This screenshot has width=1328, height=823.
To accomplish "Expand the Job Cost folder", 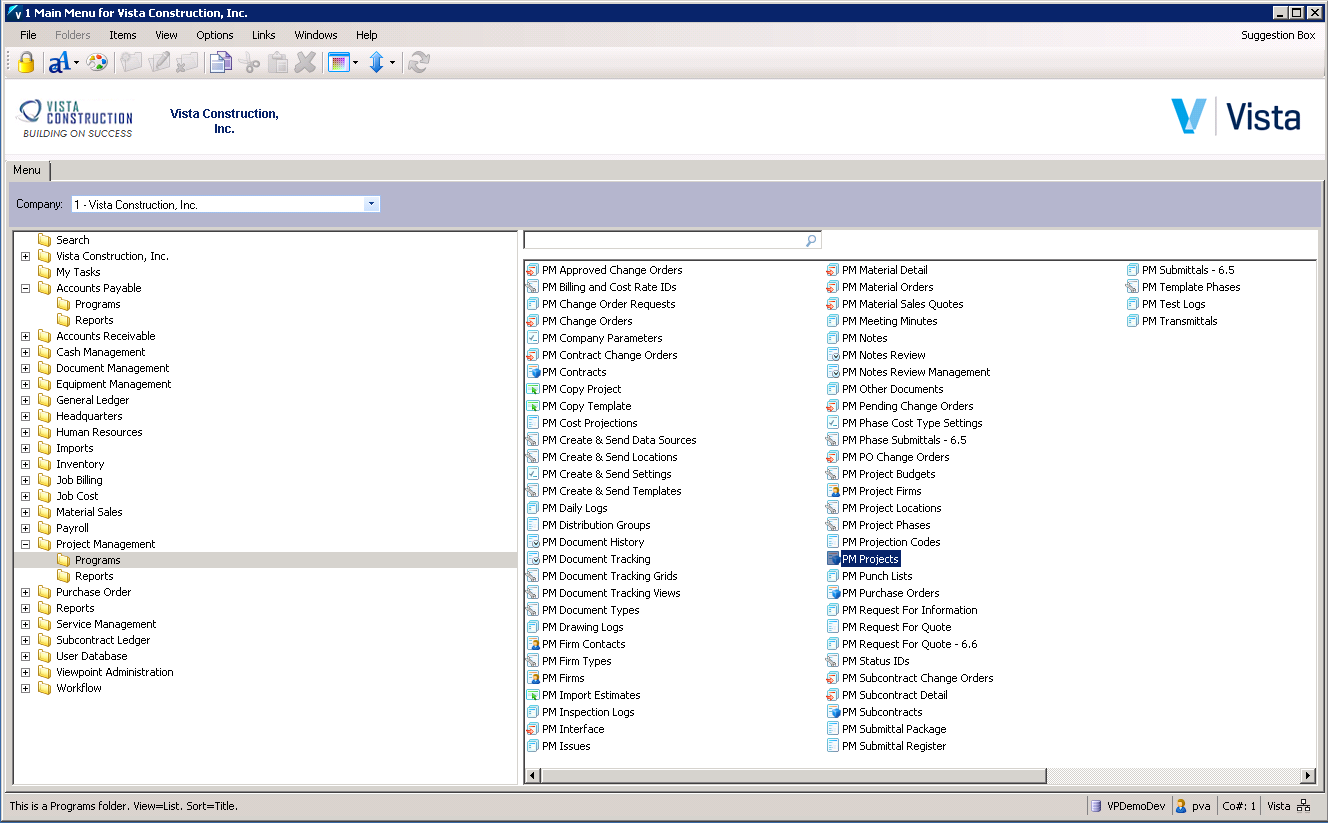I will coord(25,496).
